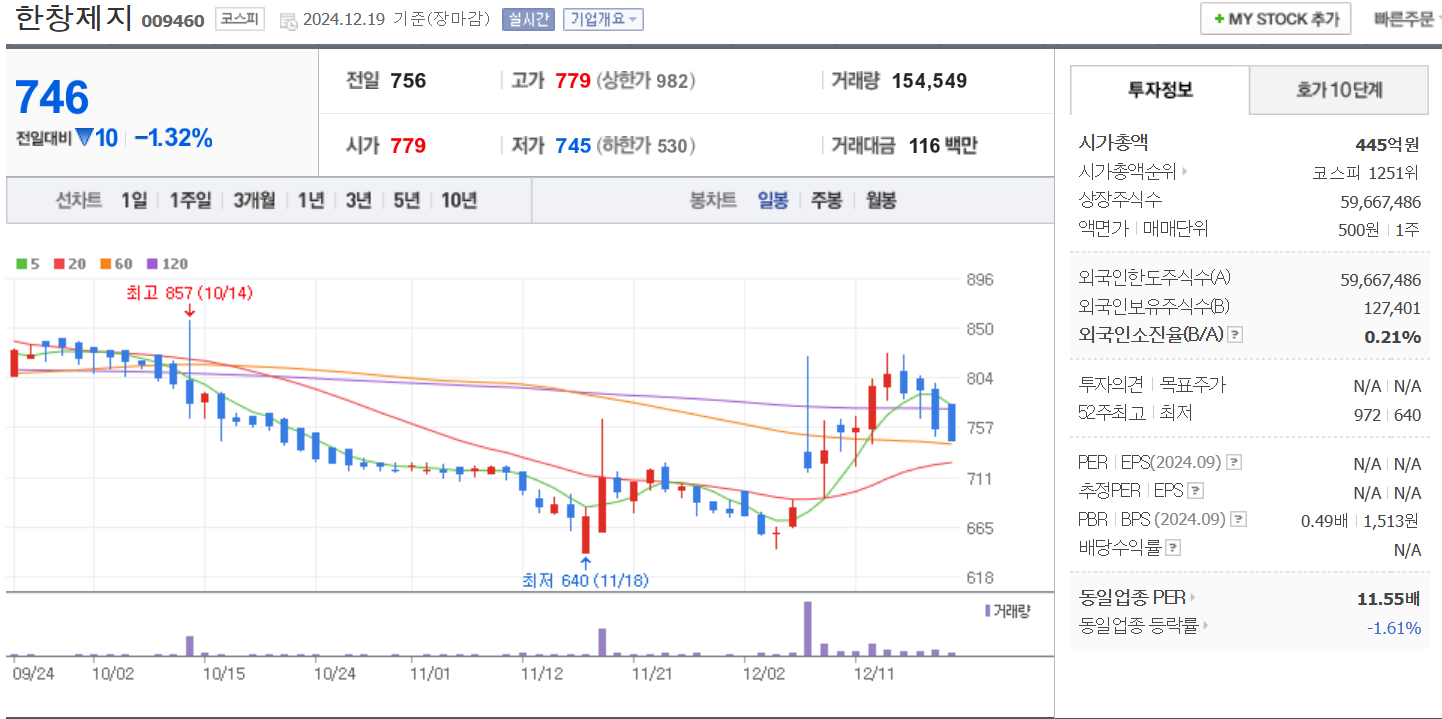Click the red 20-day moving average legend

tap(70, 264)
